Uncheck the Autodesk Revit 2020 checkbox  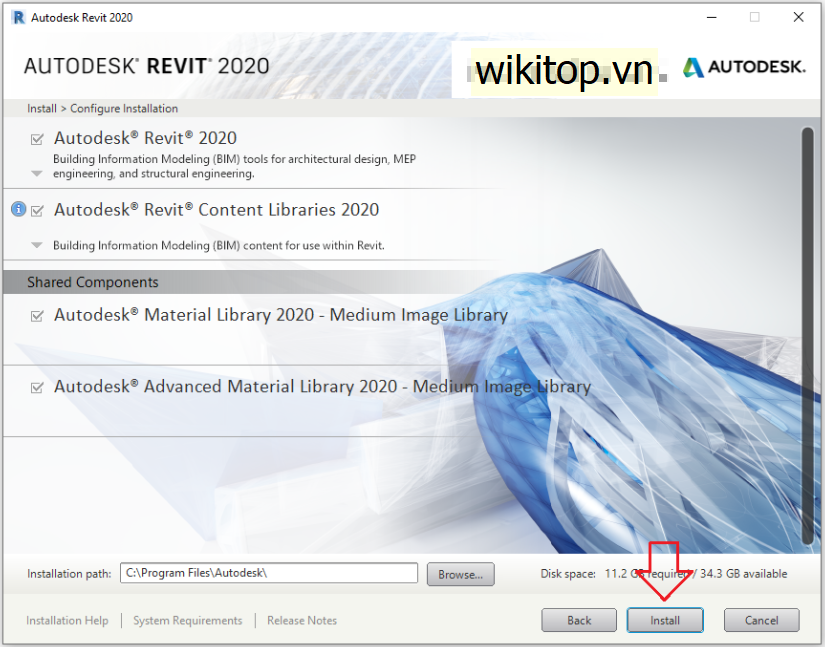tap(37, 139)
